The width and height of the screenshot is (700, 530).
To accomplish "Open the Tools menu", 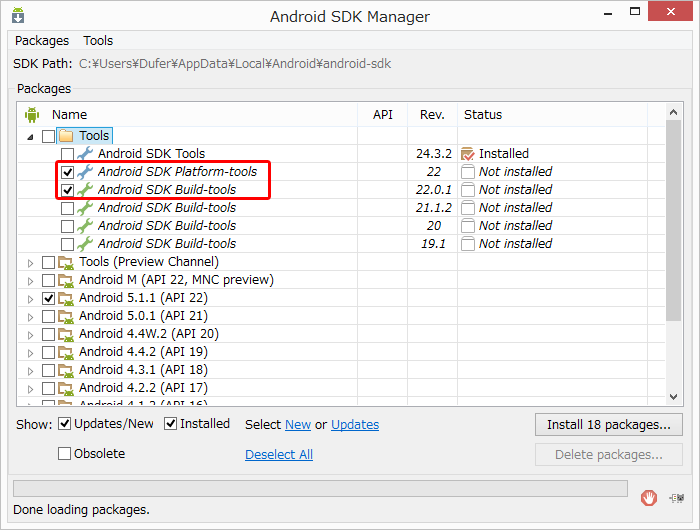I will point(98,41).
